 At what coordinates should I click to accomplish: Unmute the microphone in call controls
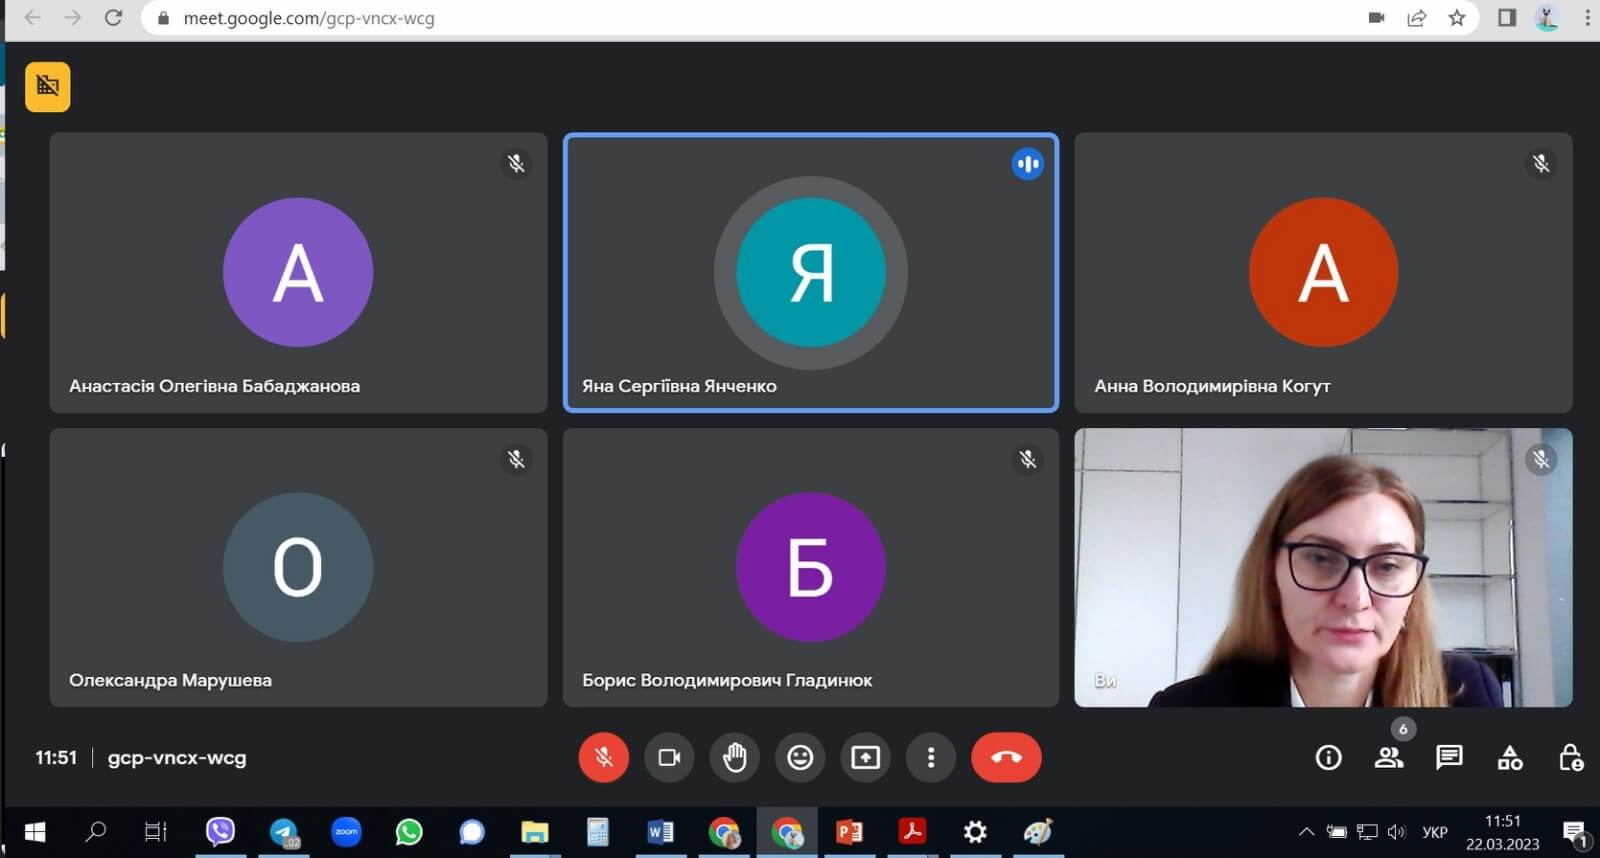[603, 757]
